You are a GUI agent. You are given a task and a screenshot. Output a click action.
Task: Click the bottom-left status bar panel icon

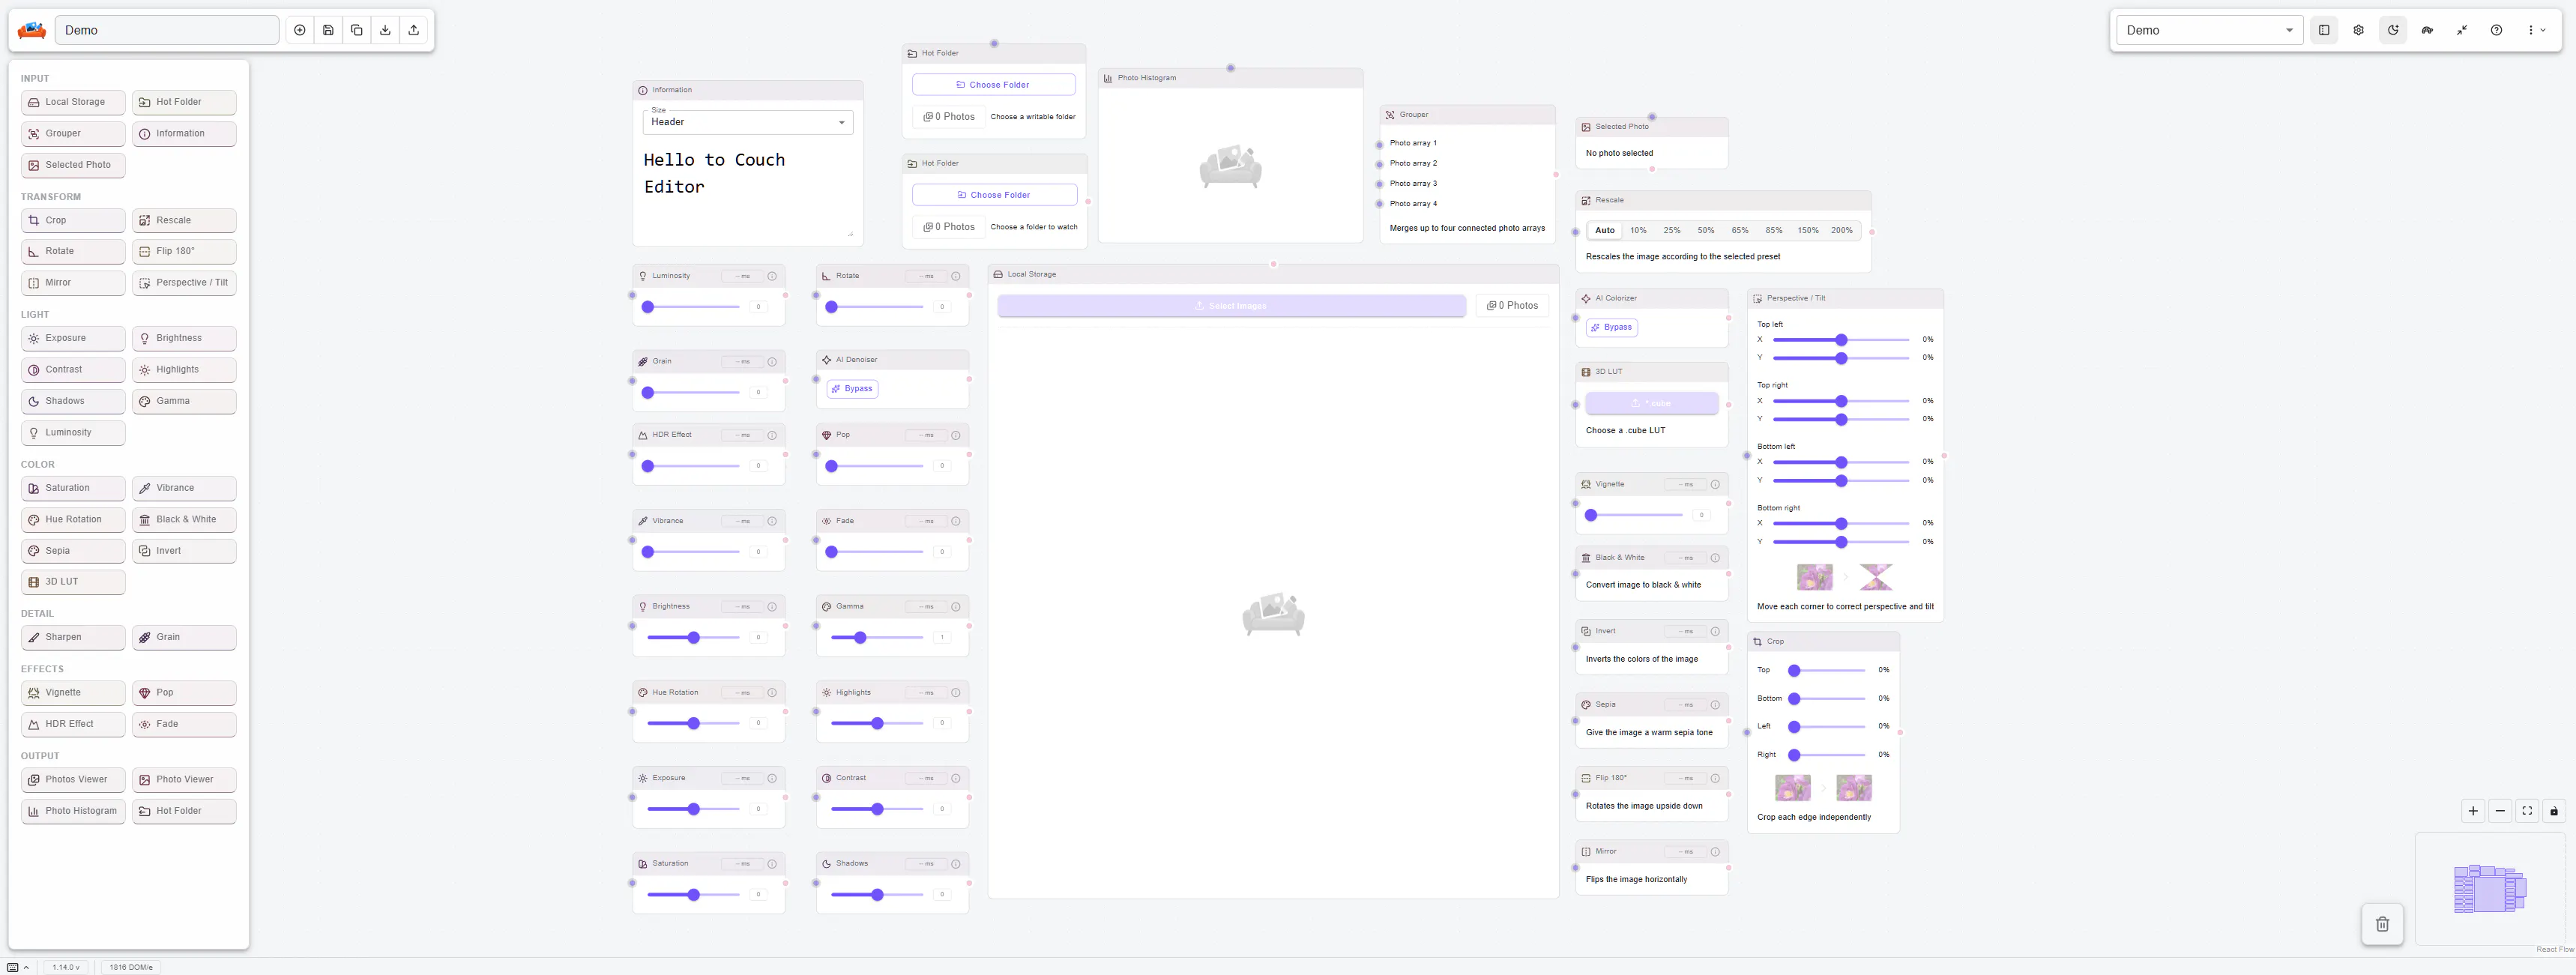click(13, 967)
